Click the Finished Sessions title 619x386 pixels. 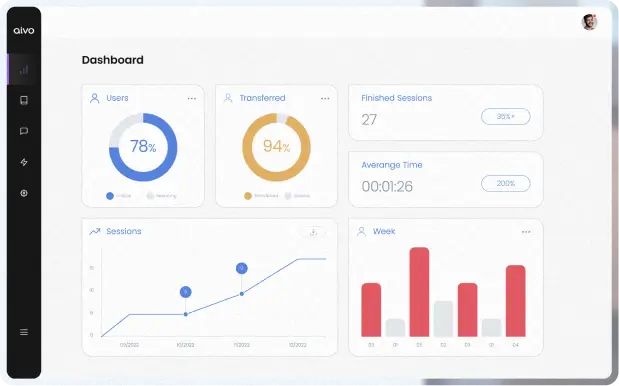396,98
